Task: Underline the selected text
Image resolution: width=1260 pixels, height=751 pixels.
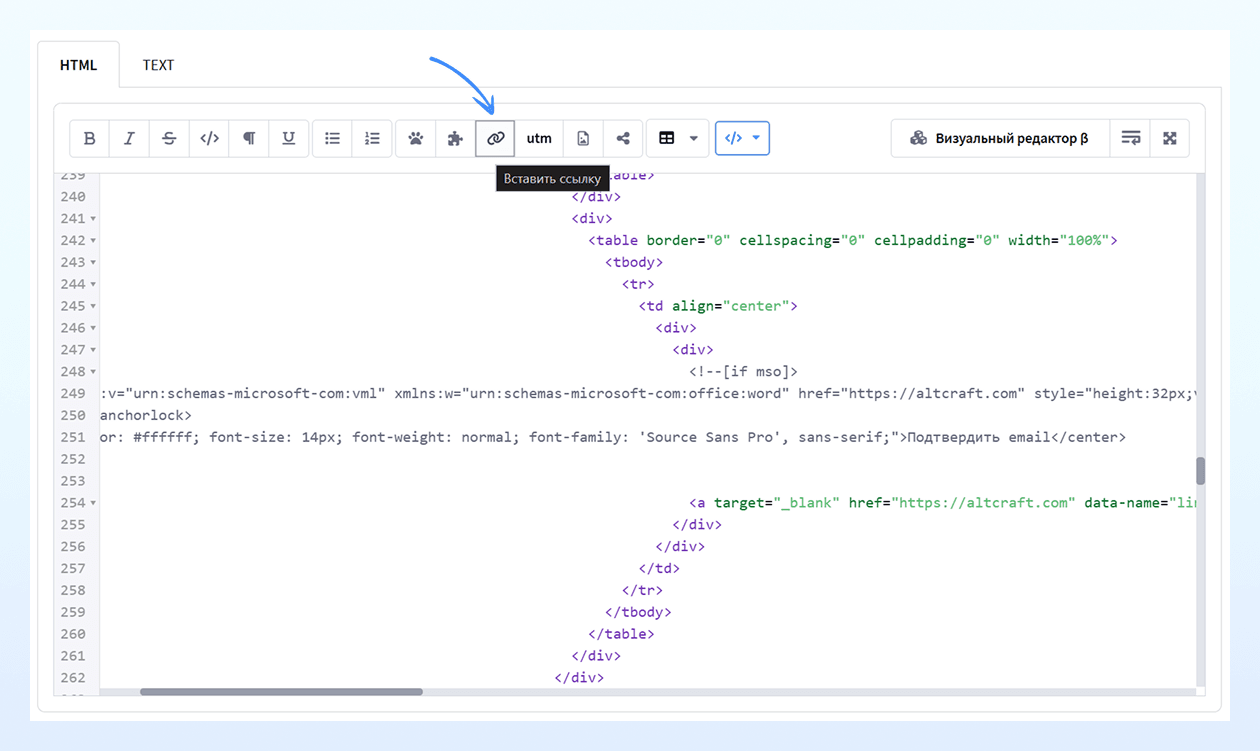Action: click(x=288, y=139)
